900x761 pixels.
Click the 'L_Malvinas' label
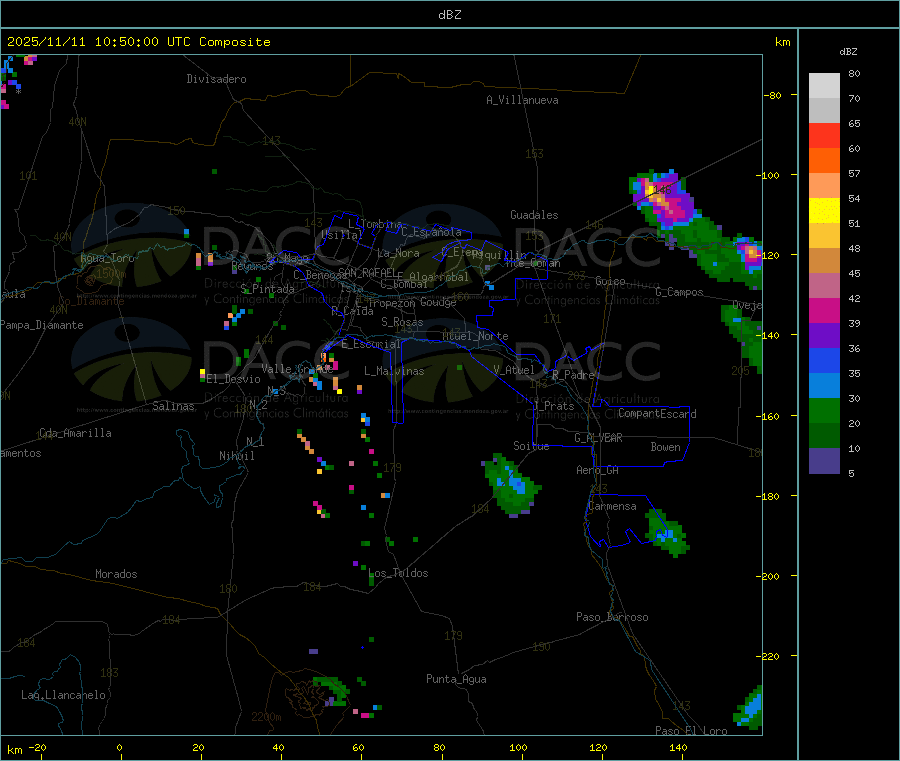[x=394, y=371]
